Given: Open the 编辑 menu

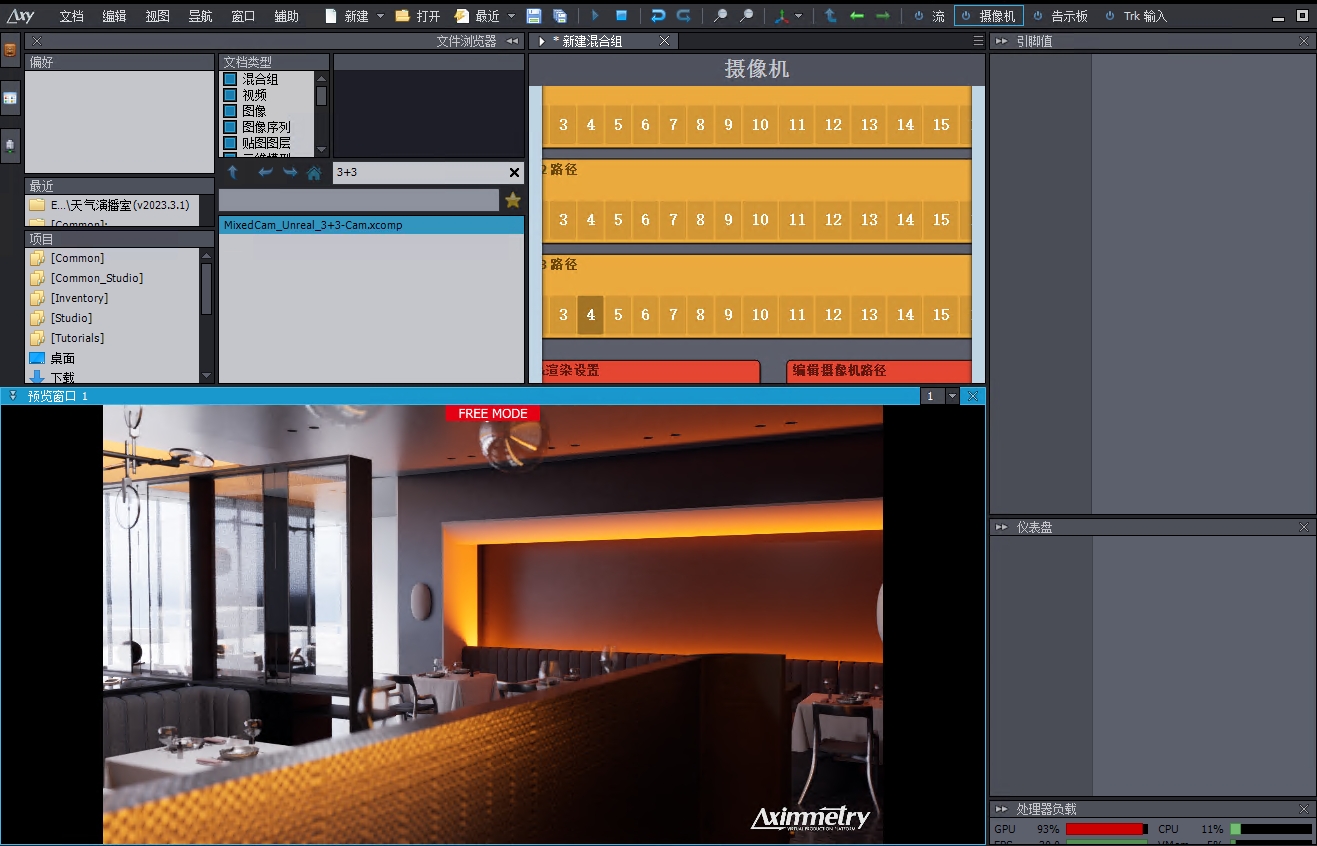Looking at the screenshot, I should 115,16.
